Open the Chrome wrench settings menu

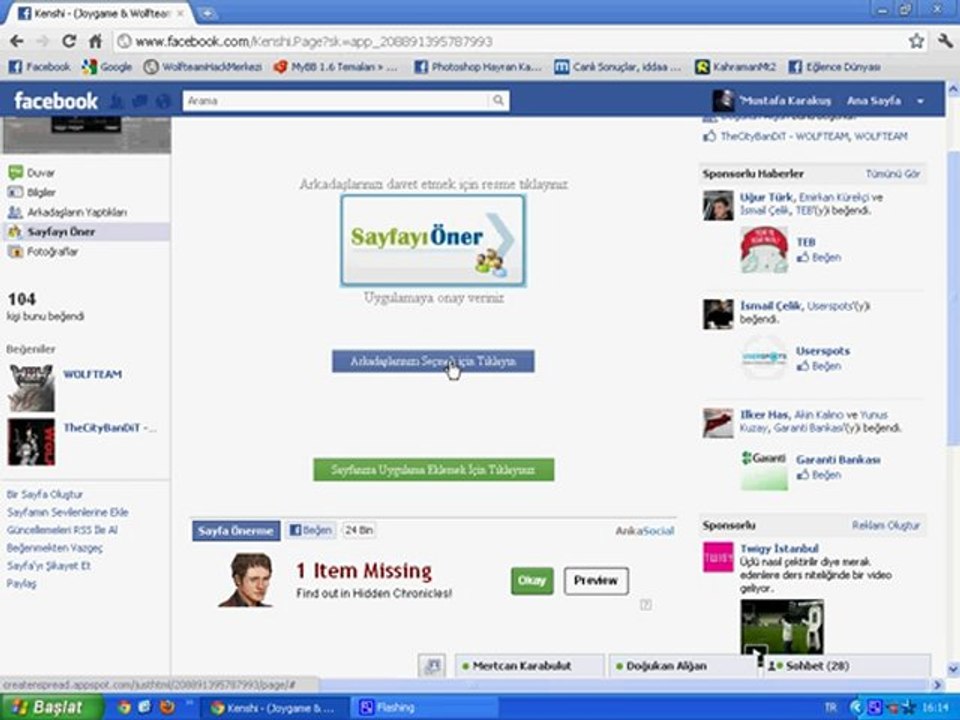click(945, 41)
